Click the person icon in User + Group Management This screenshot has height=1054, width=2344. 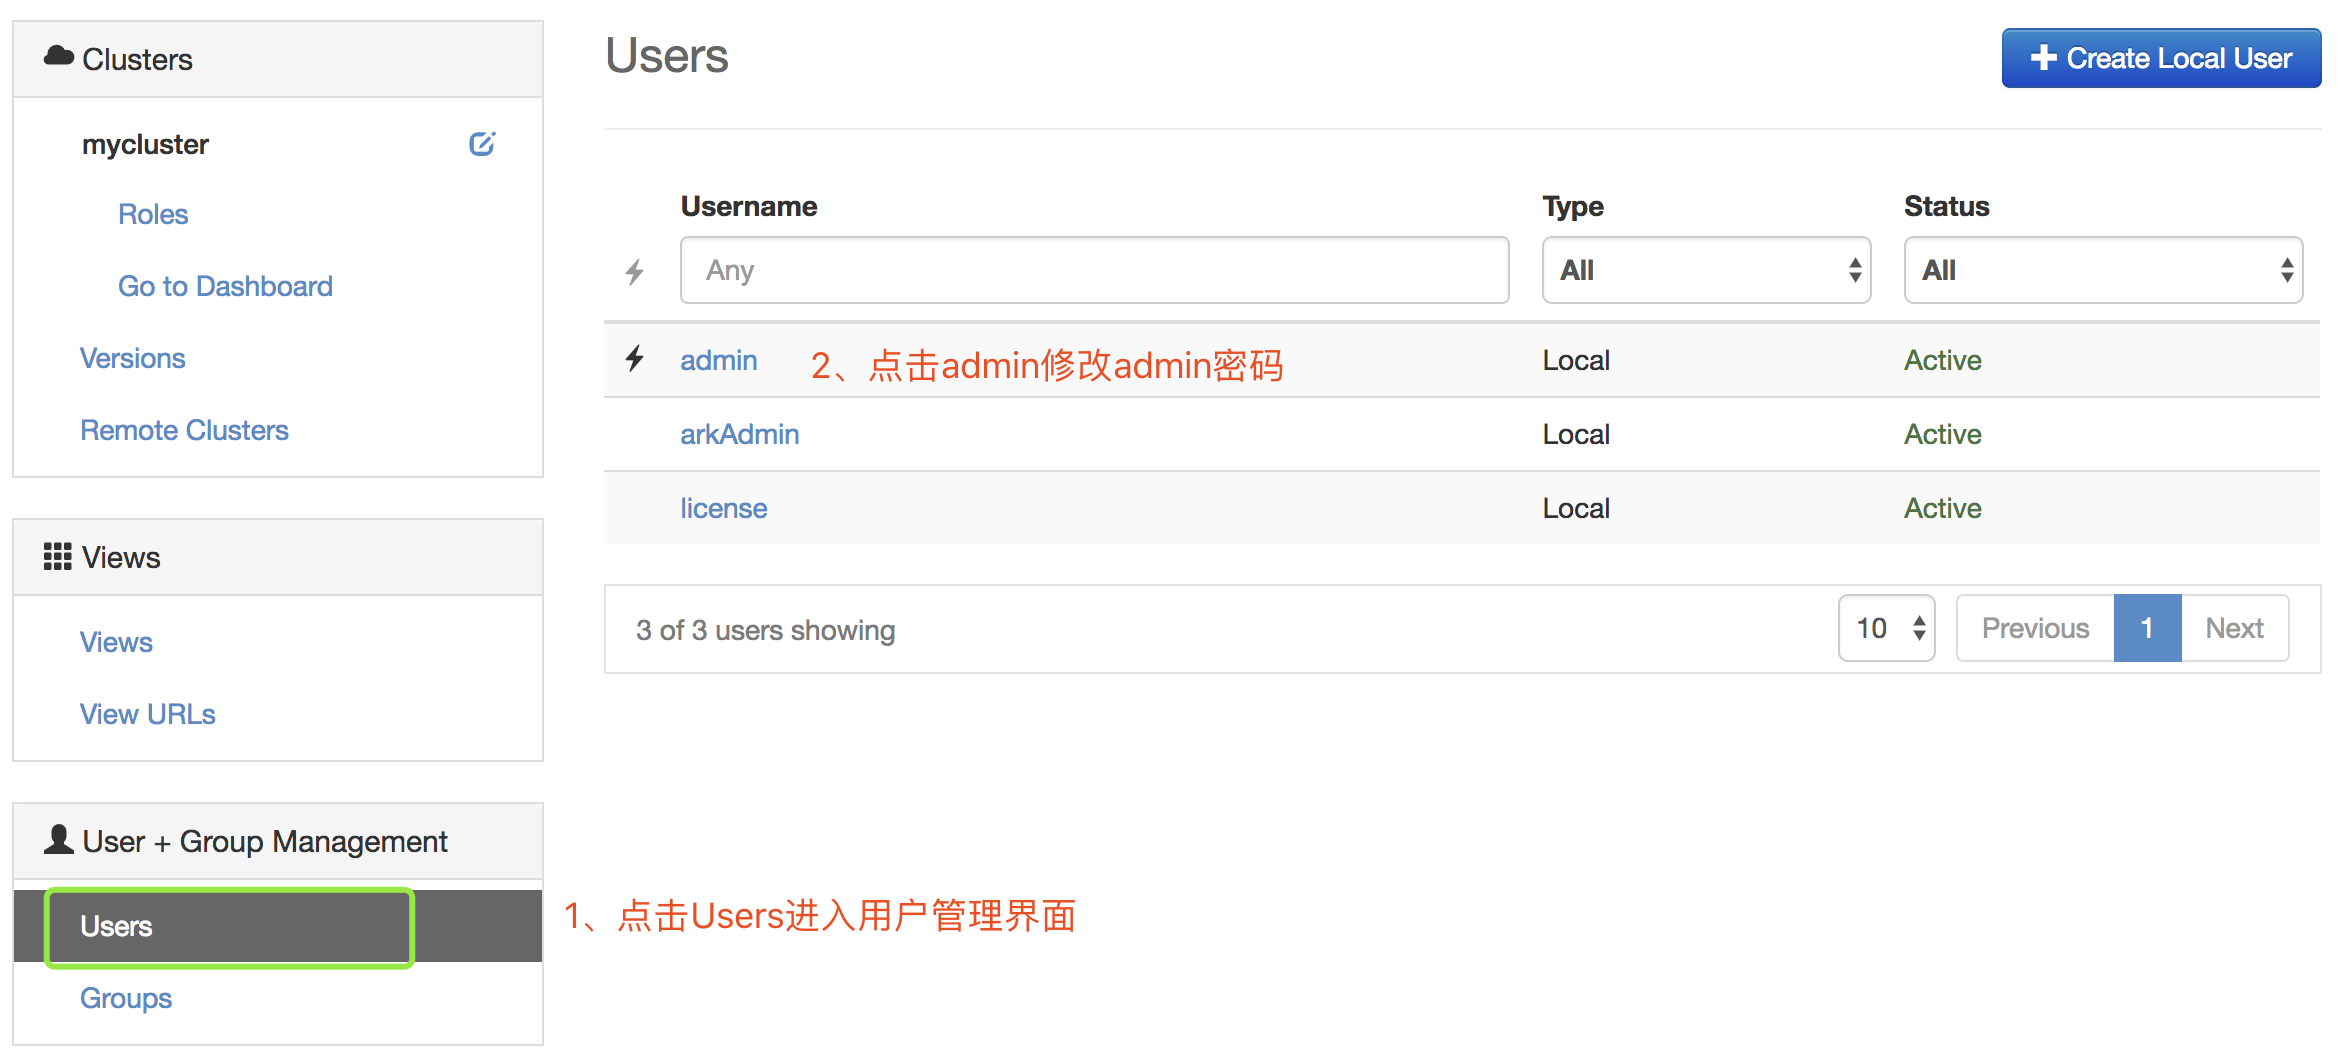59,840
